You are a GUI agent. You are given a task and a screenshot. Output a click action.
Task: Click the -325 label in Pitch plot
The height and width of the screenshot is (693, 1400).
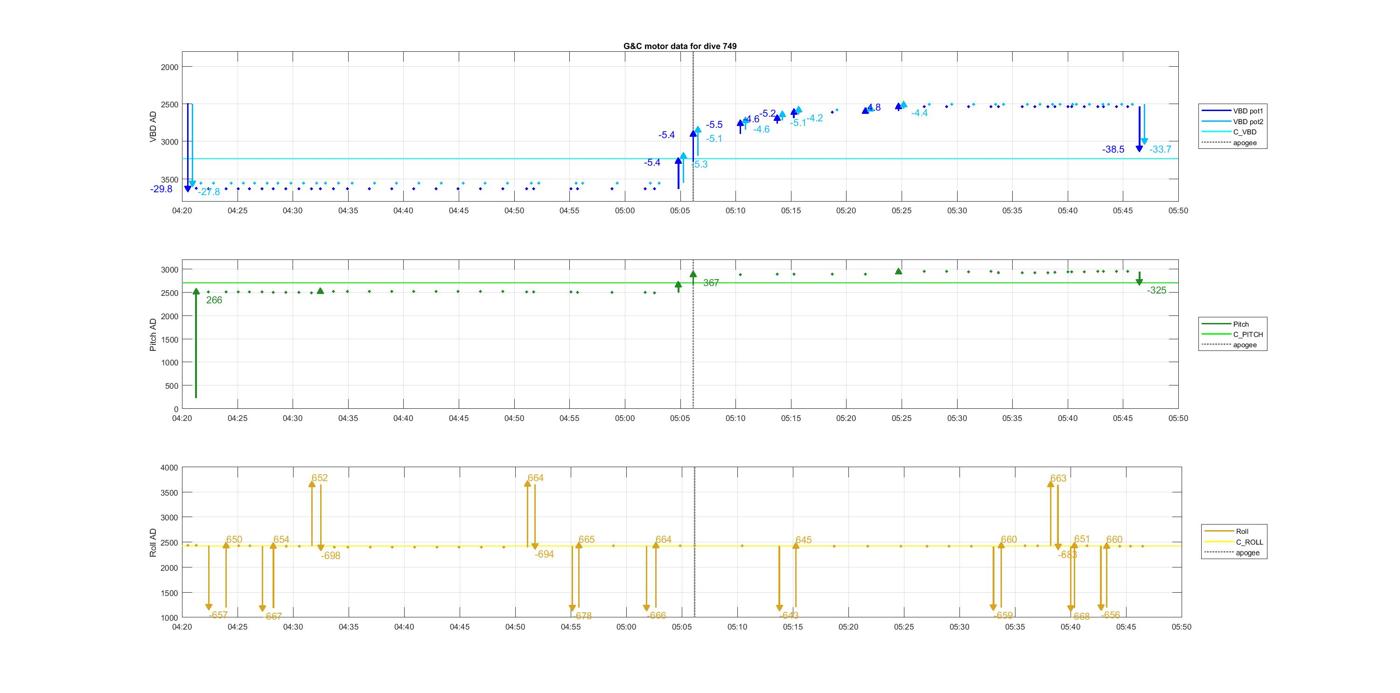click(x=1156, y=290)
